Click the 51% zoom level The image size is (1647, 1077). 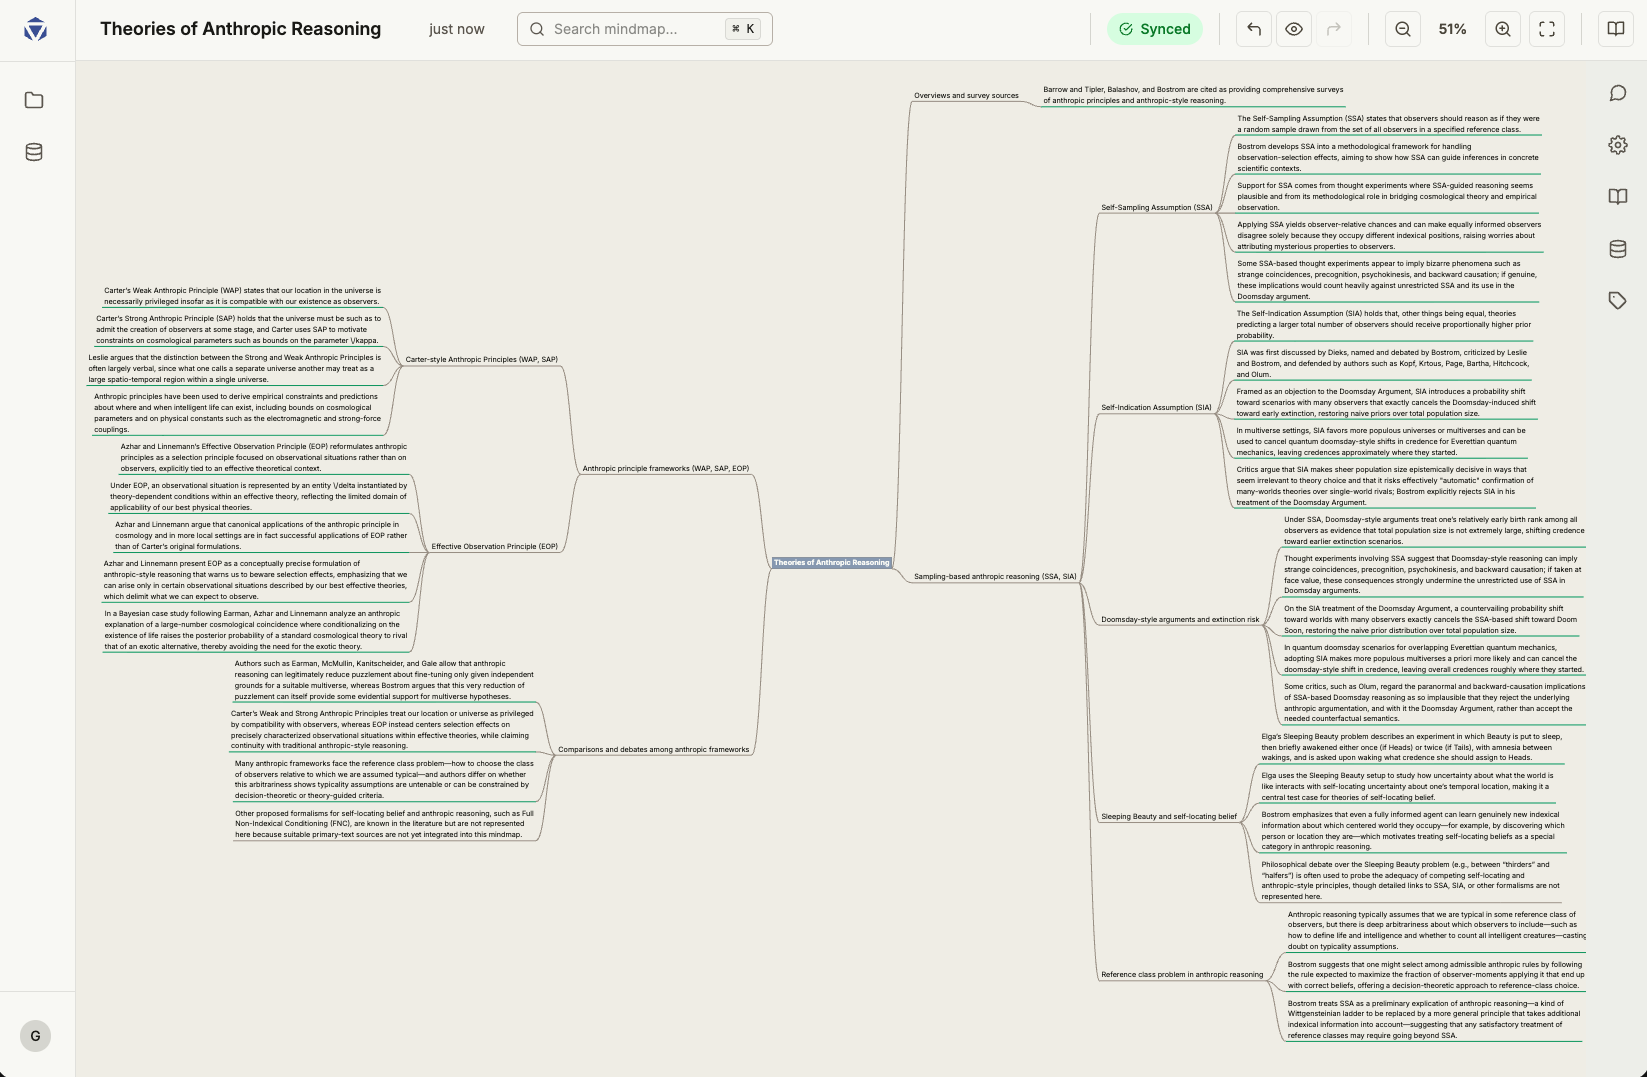1452,29
